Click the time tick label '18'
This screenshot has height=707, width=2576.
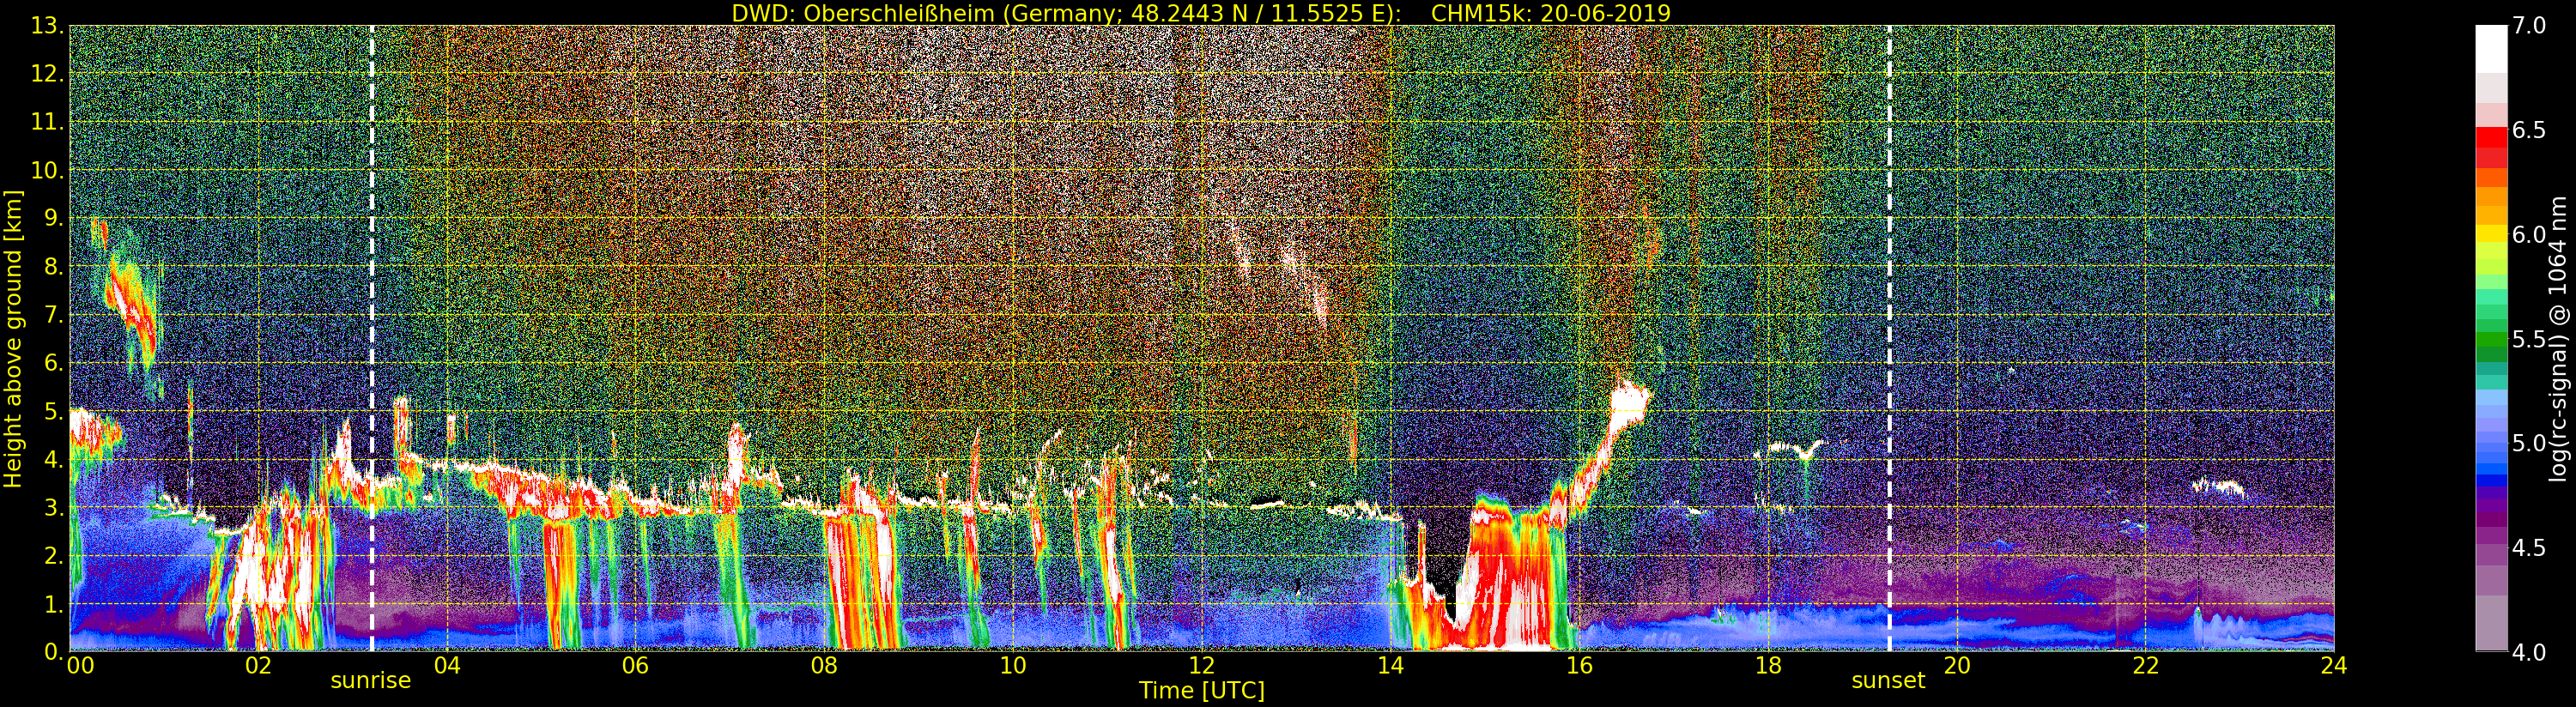click(x=1768, y=666)
